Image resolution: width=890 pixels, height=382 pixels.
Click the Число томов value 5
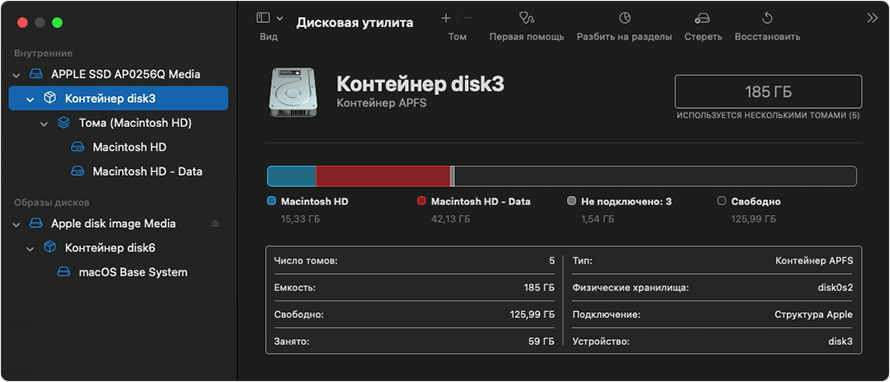(552, 261)
